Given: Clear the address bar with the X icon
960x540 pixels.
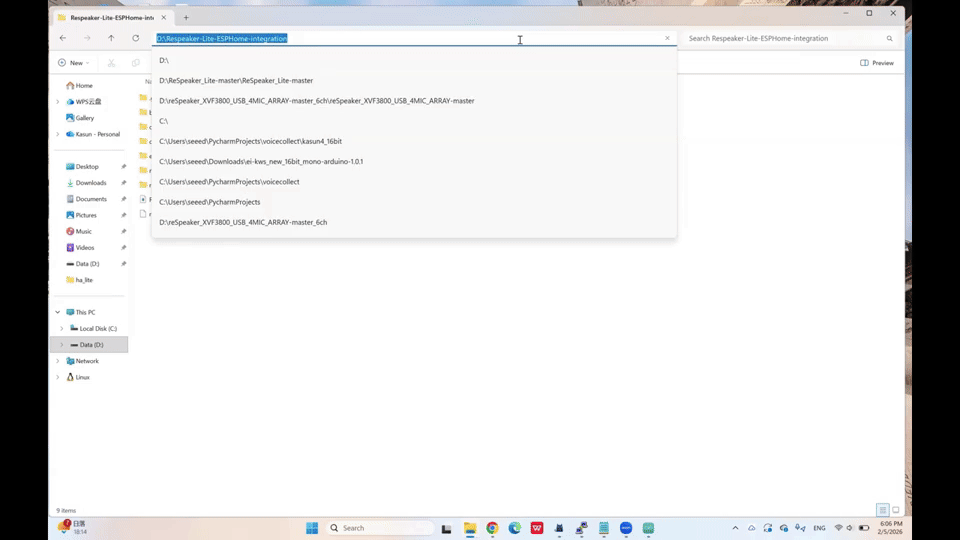Looking at the screenshot, I should [x=667, y=38].
